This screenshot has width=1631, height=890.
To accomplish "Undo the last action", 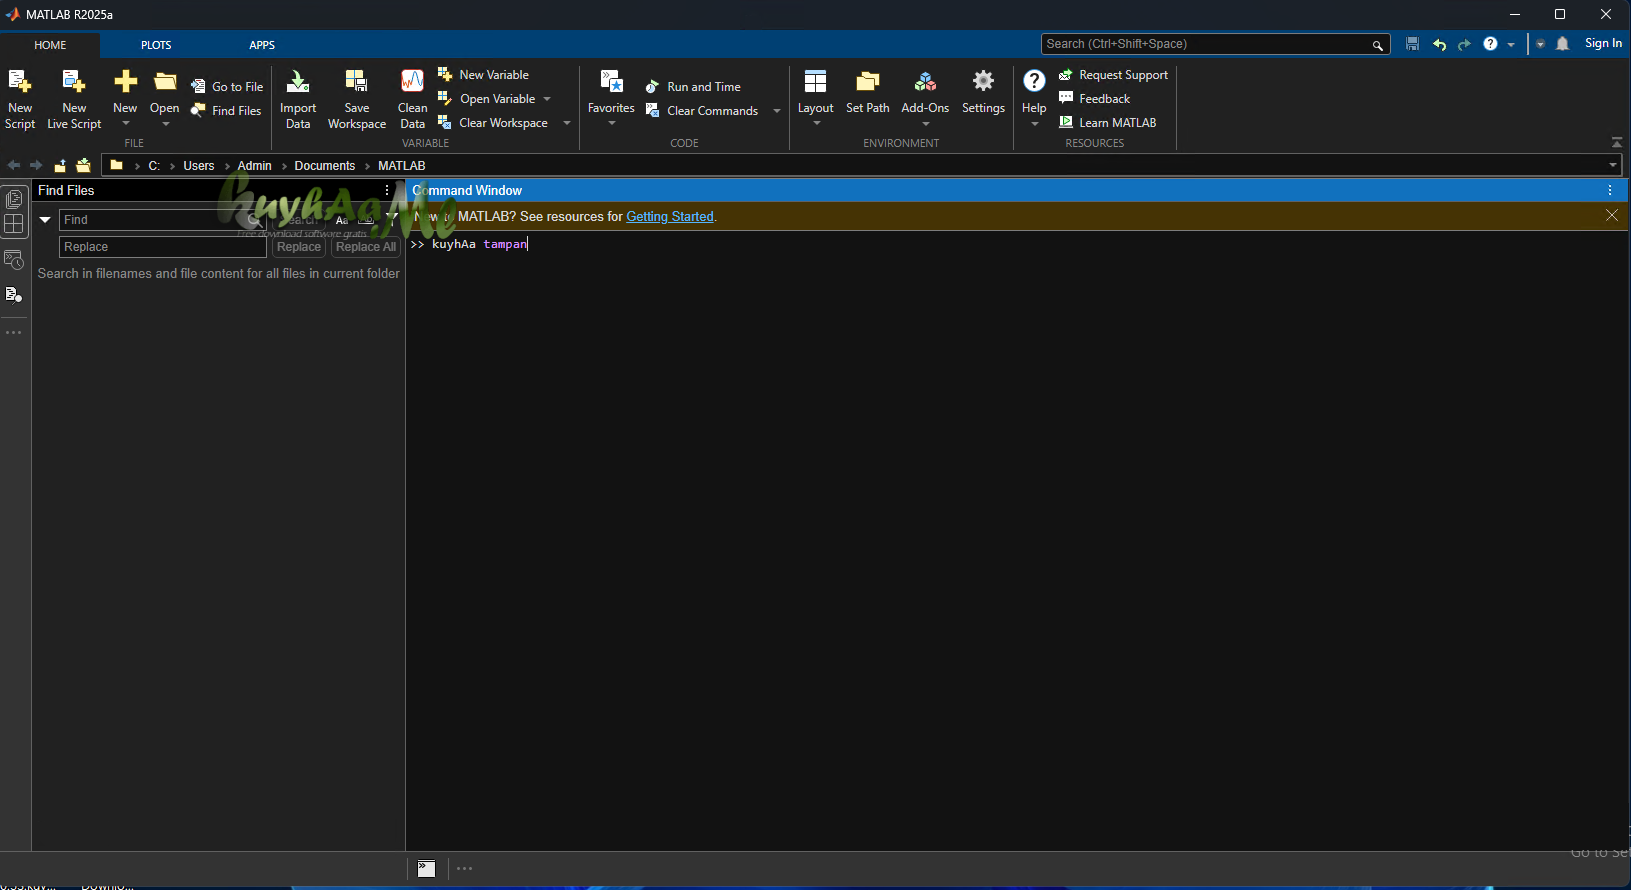I will click(1439, 44).
